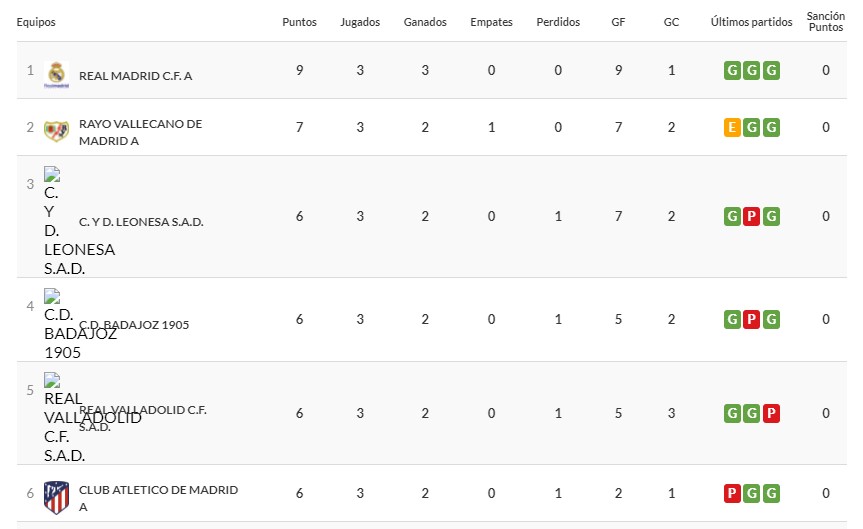This screenshot has width=863, height=529.
Task: Click the Atletico de Madrid crest
Action: pos(57,495)
